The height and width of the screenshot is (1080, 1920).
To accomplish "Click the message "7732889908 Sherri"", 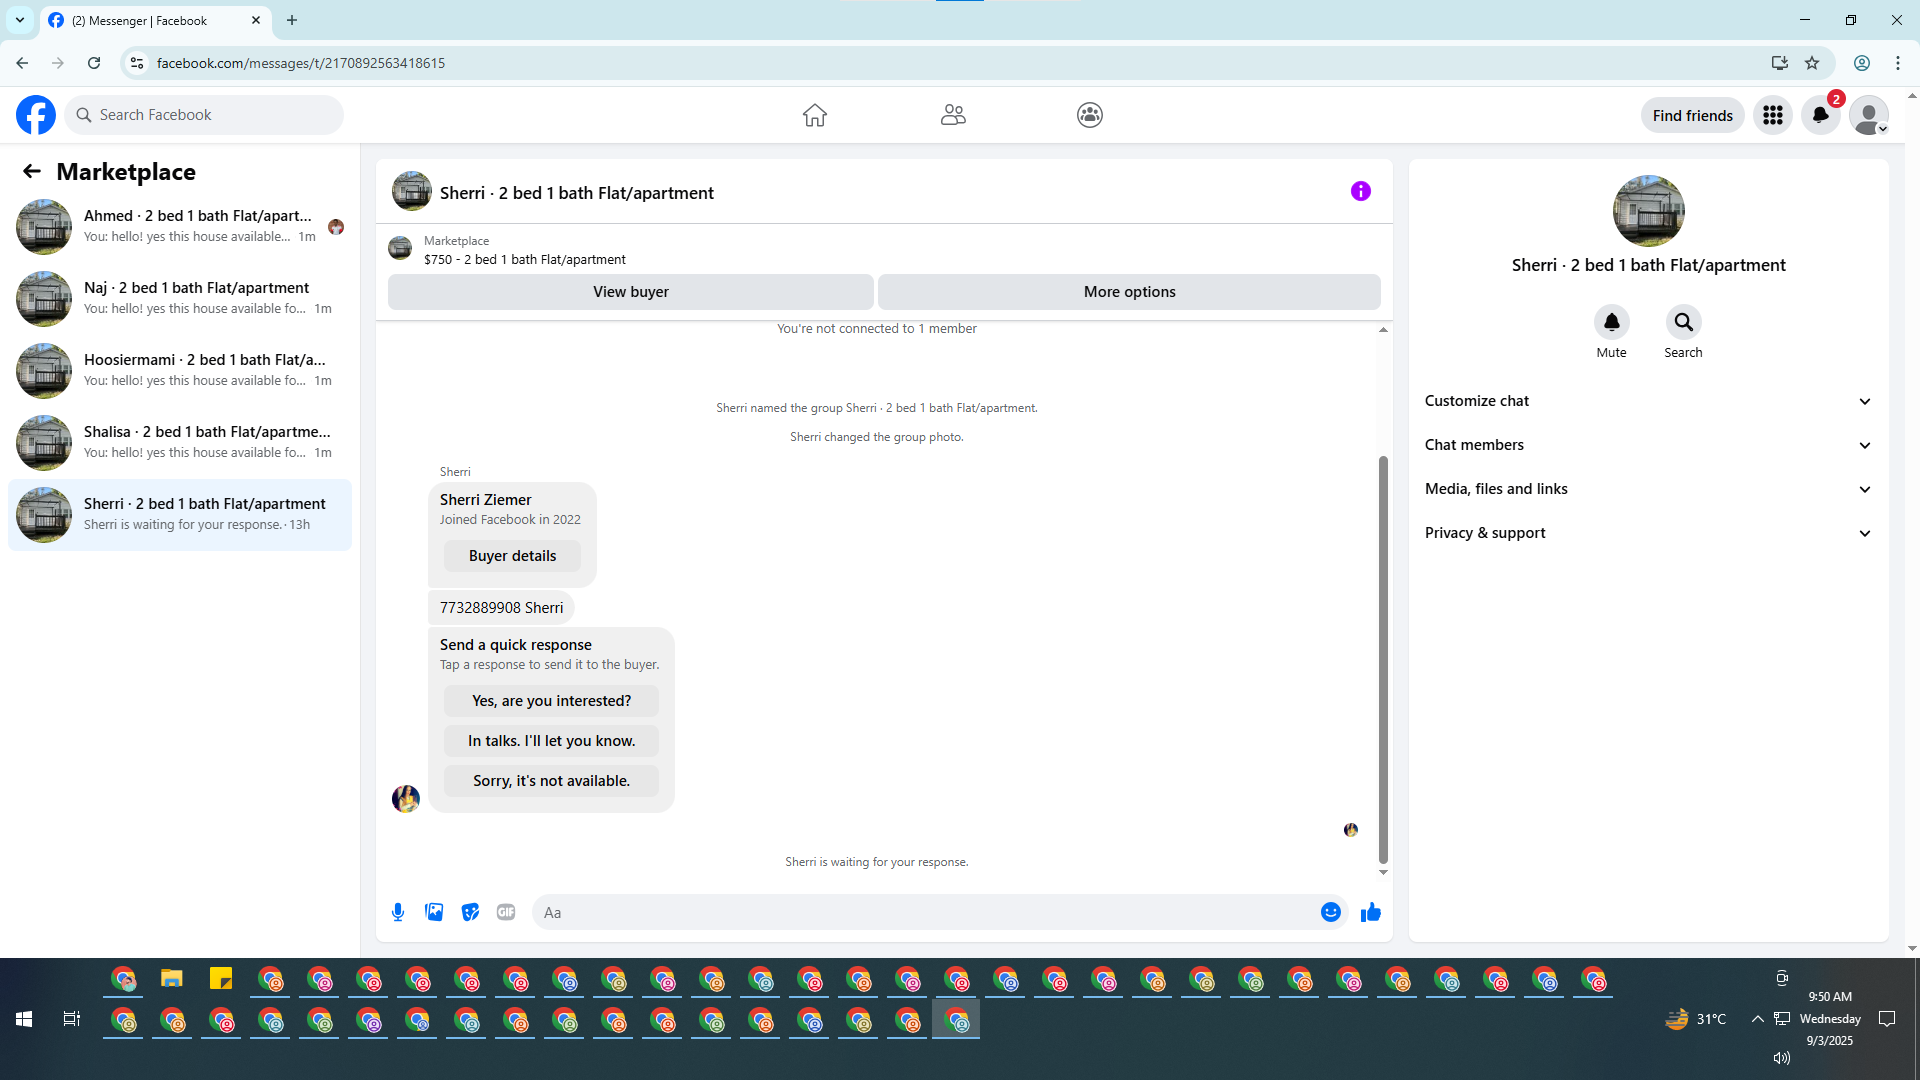I will [x=502, y=608].
